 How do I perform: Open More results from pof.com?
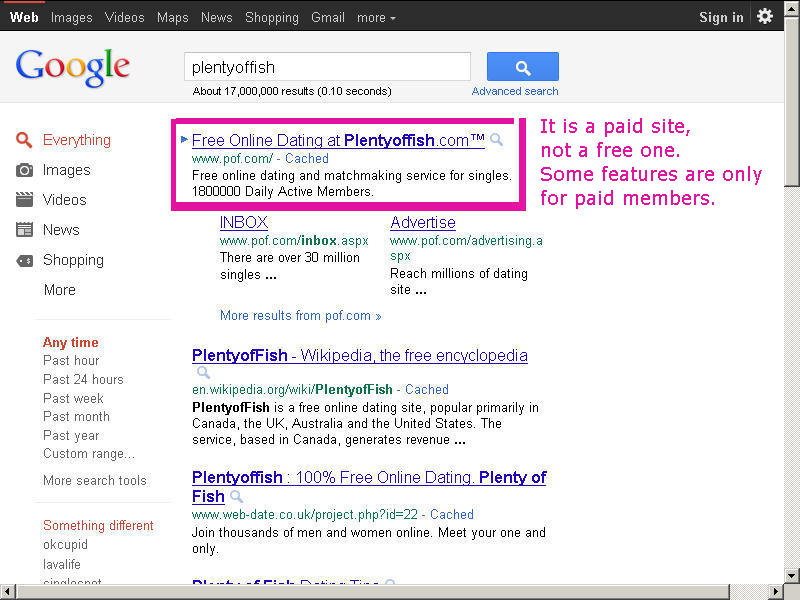click(x=301, y=316)
